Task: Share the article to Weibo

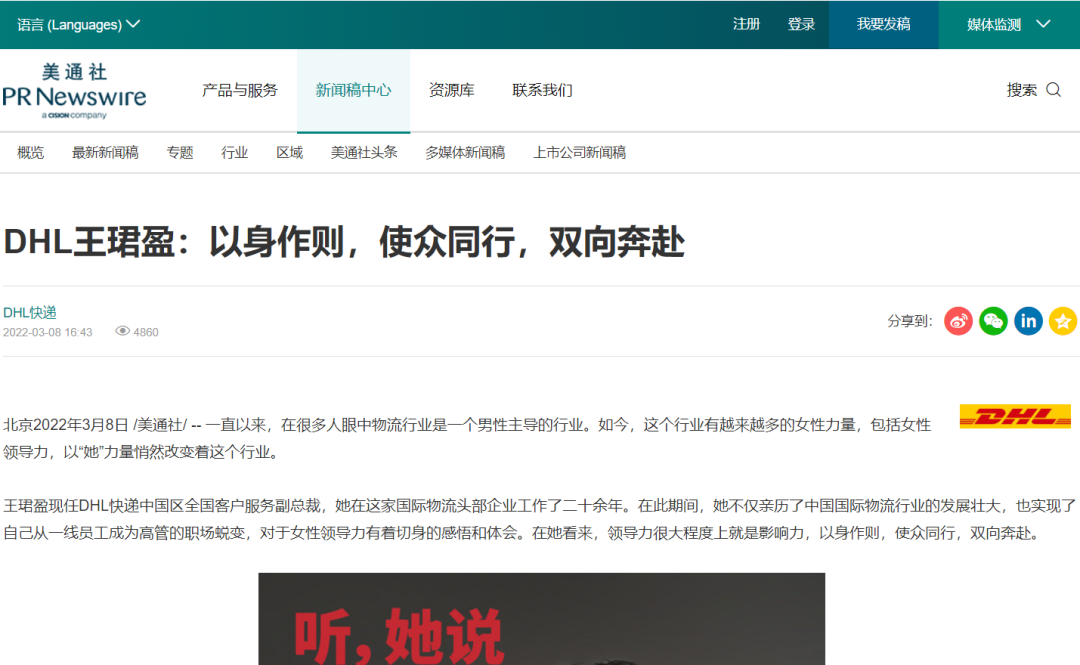Action: click(957, 321)
